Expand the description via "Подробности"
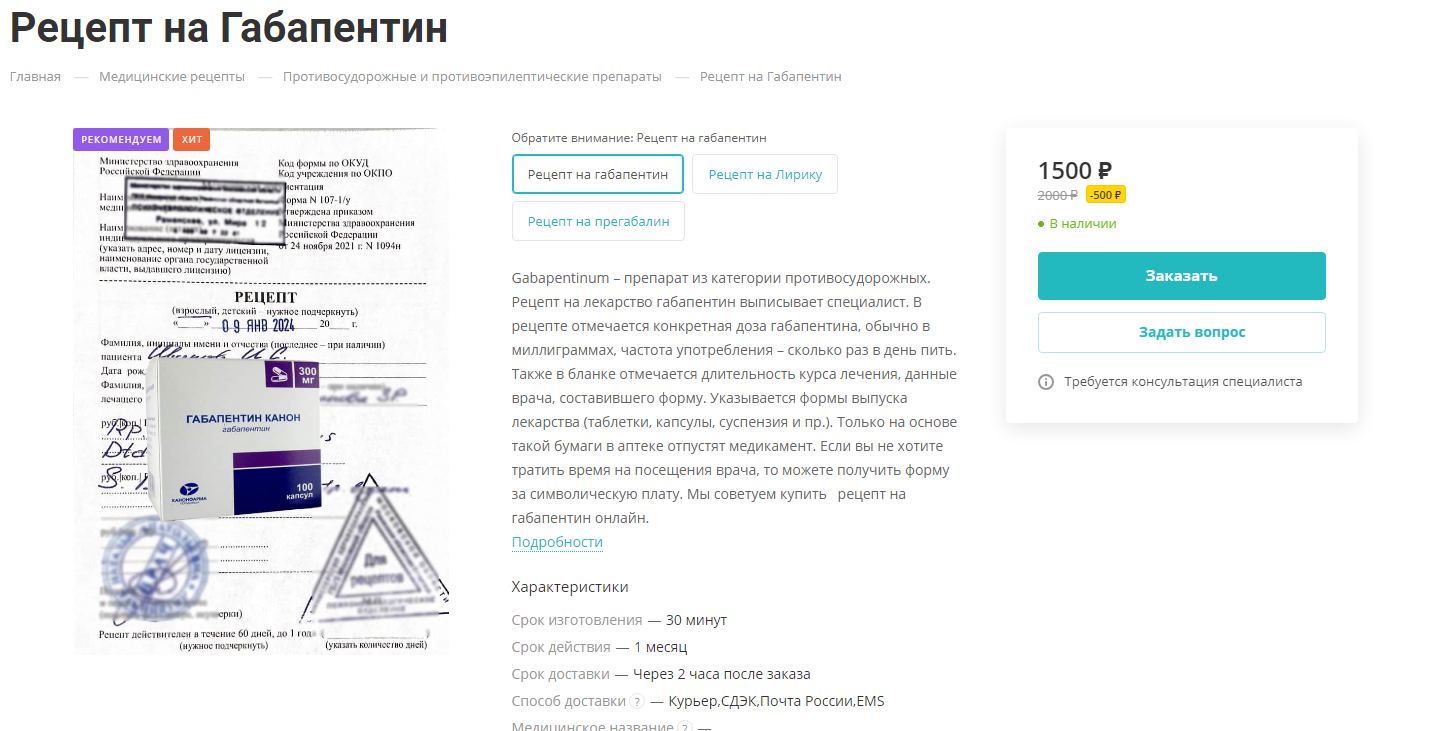Screen dimensions: 1439x731 click(557, 542)
